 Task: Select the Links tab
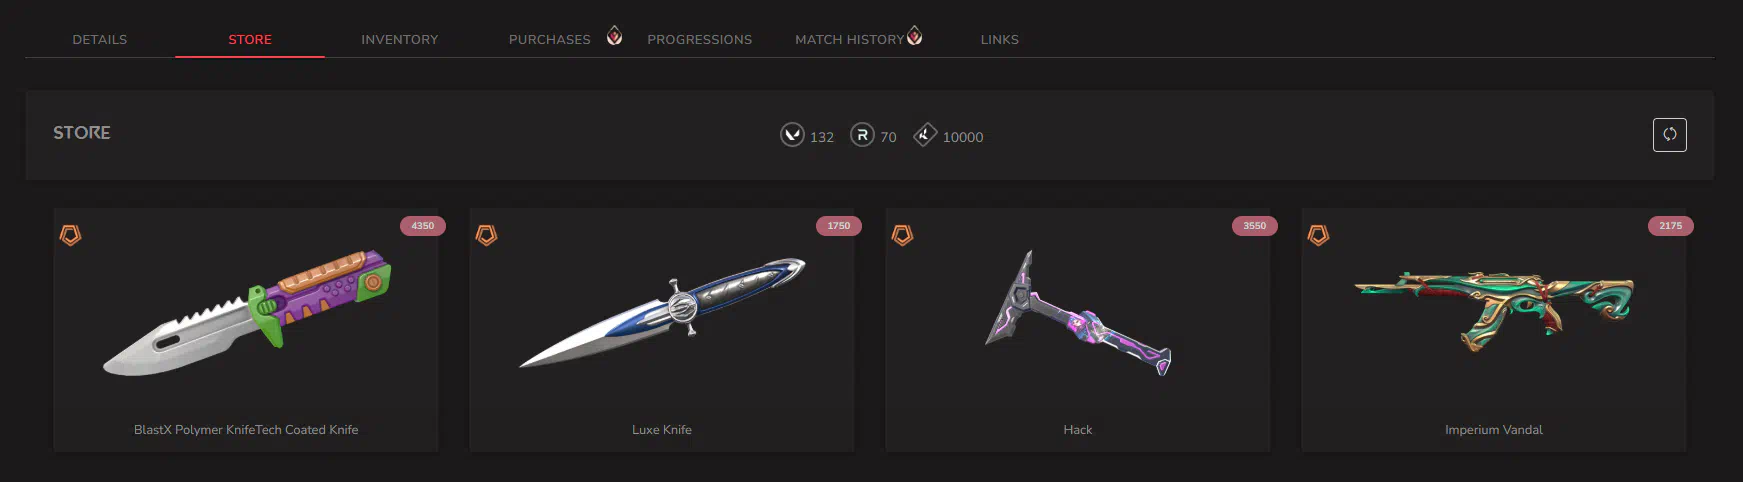tap(1000, 40)
